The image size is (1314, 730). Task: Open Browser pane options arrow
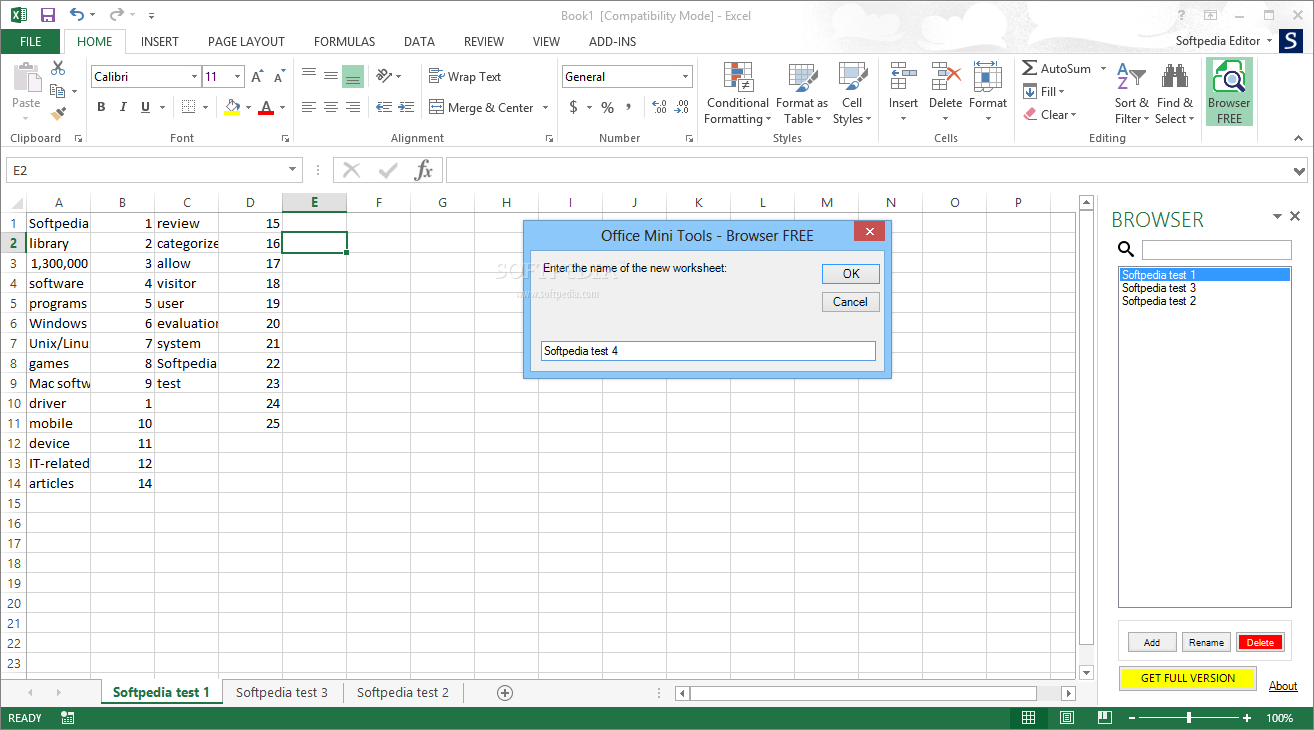coord(1277,217)
